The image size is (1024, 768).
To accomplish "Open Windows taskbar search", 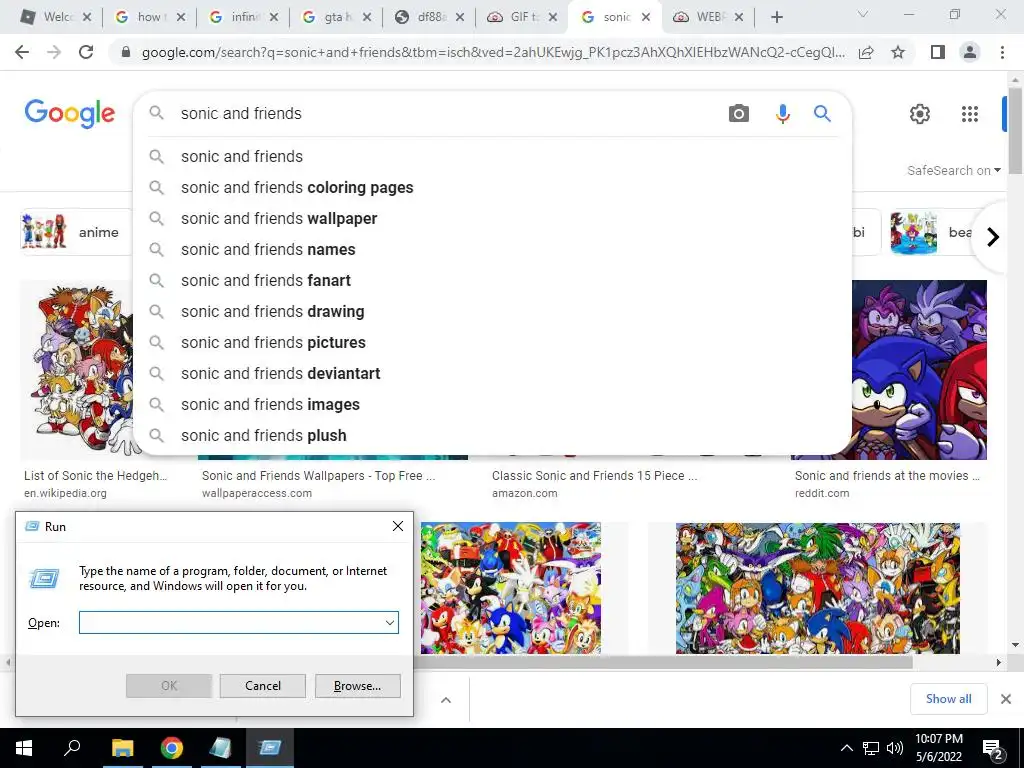I will (72, 748).
